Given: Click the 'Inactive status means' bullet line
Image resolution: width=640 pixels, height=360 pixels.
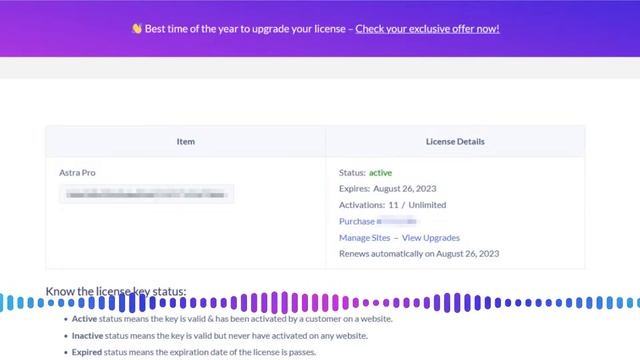Looking at the screenshot, I should tap(220, 336).
